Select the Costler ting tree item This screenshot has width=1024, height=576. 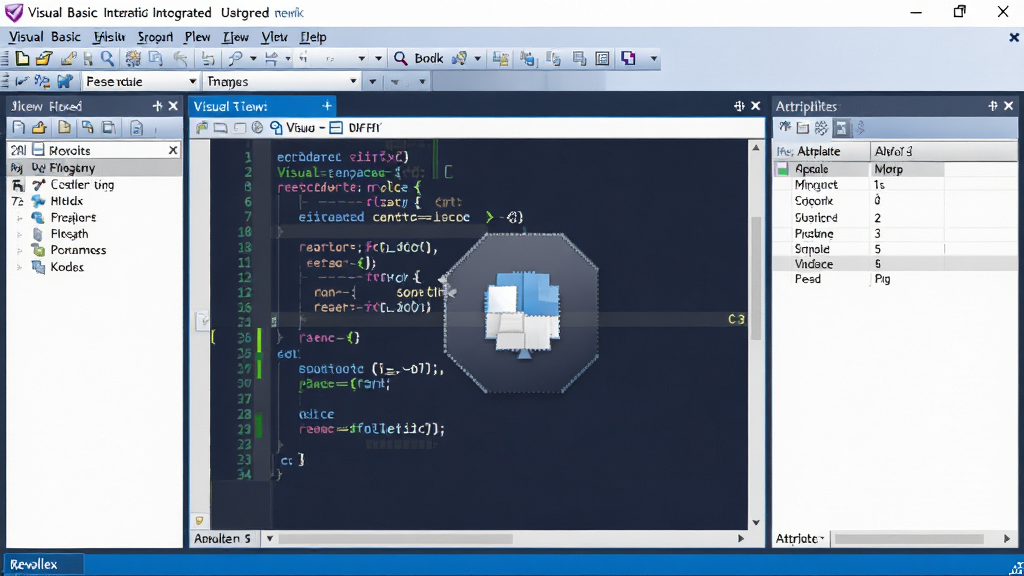82,185
